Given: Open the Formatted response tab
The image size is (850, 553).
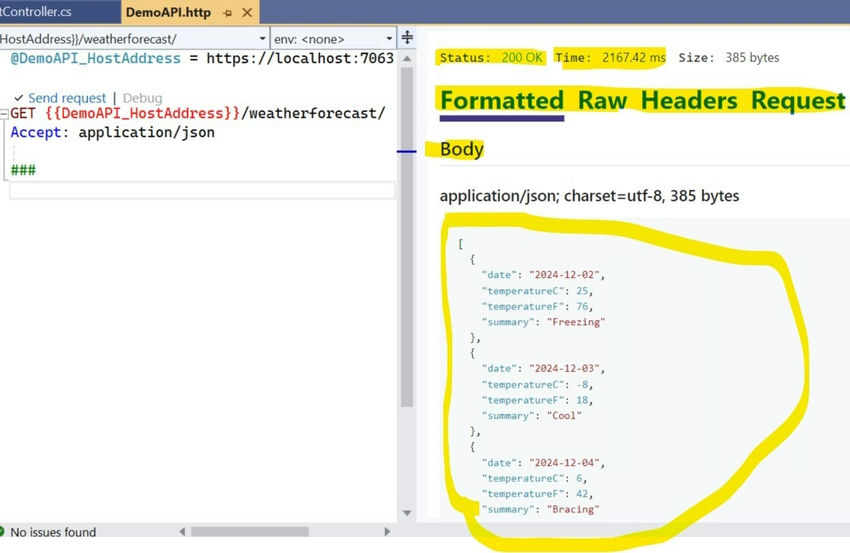Looking at the screenshot, I should [x=502, y=101].
